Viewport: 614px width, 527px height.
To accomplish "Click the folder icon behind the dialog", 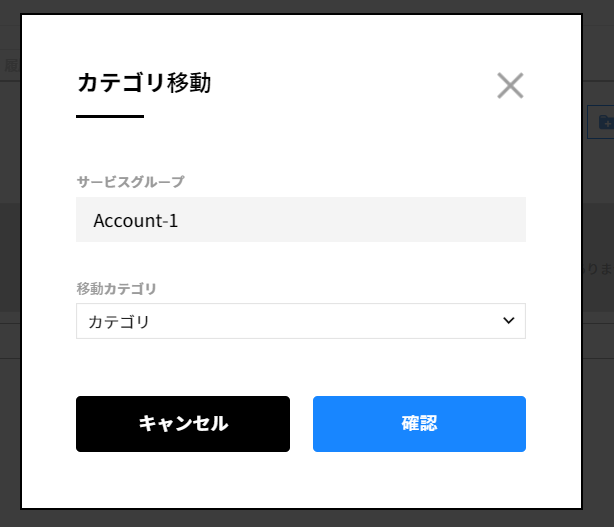I will [x=603, y=122].
